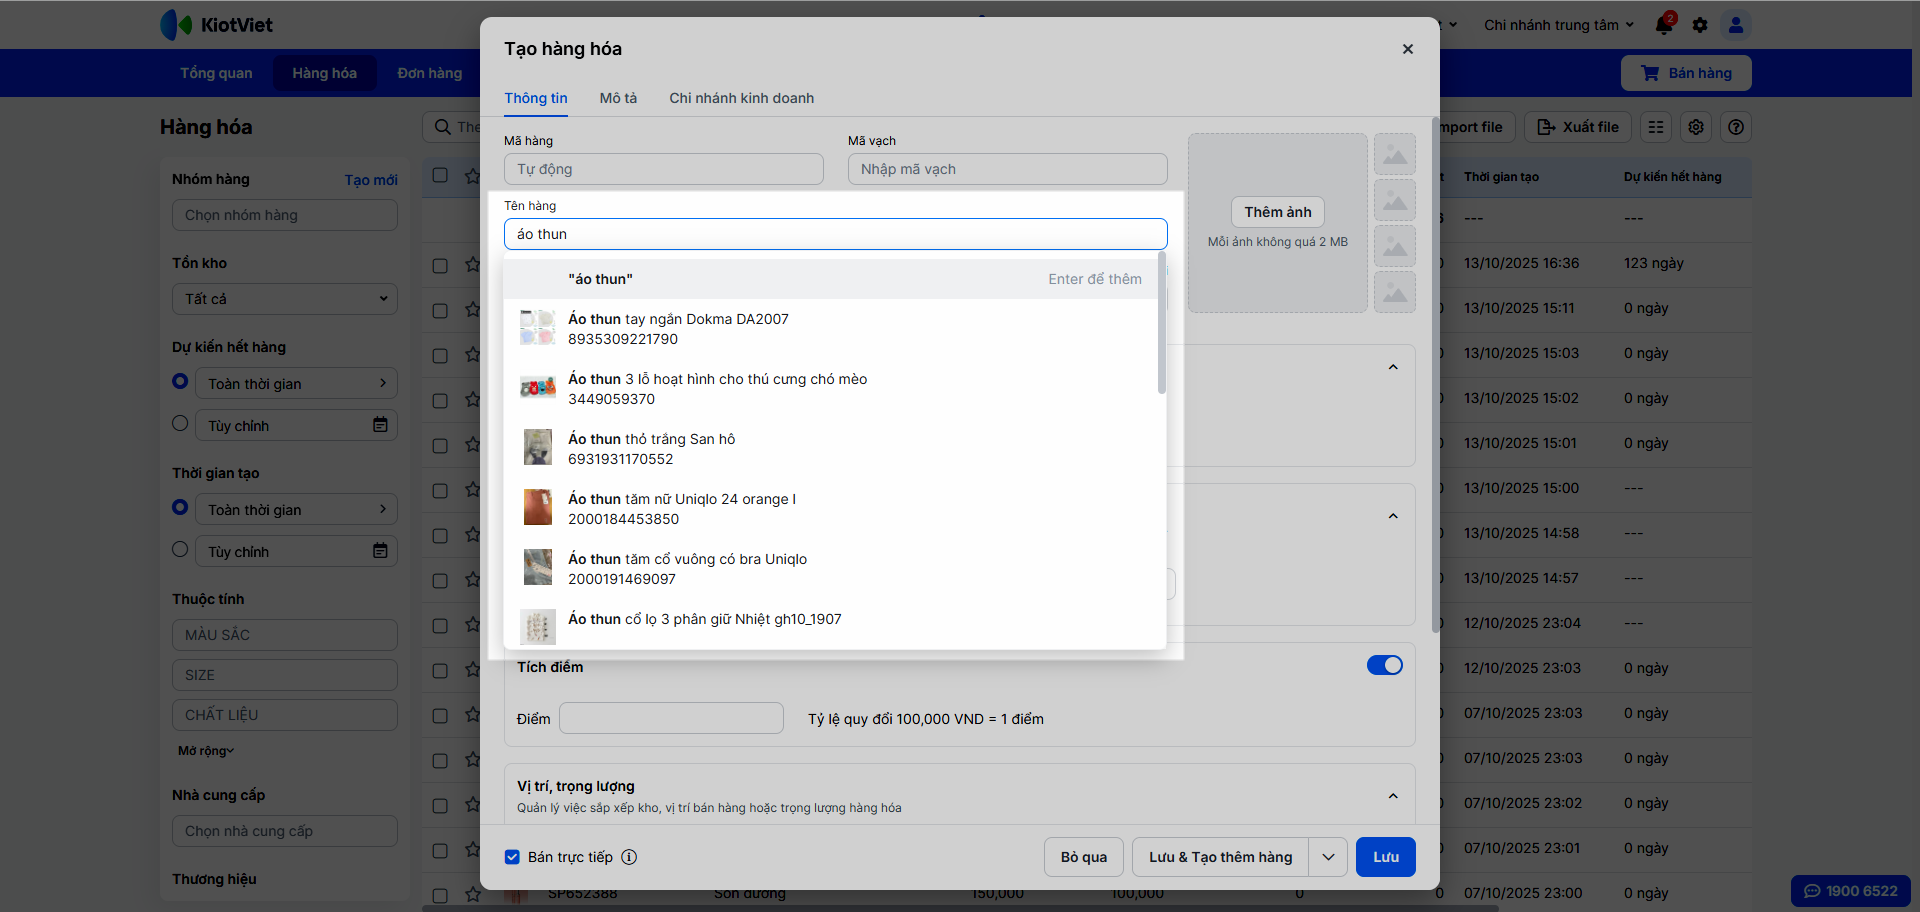Click the Lưu button
This screenshot has width=1920, height=912.
(x=1385, y=857)
